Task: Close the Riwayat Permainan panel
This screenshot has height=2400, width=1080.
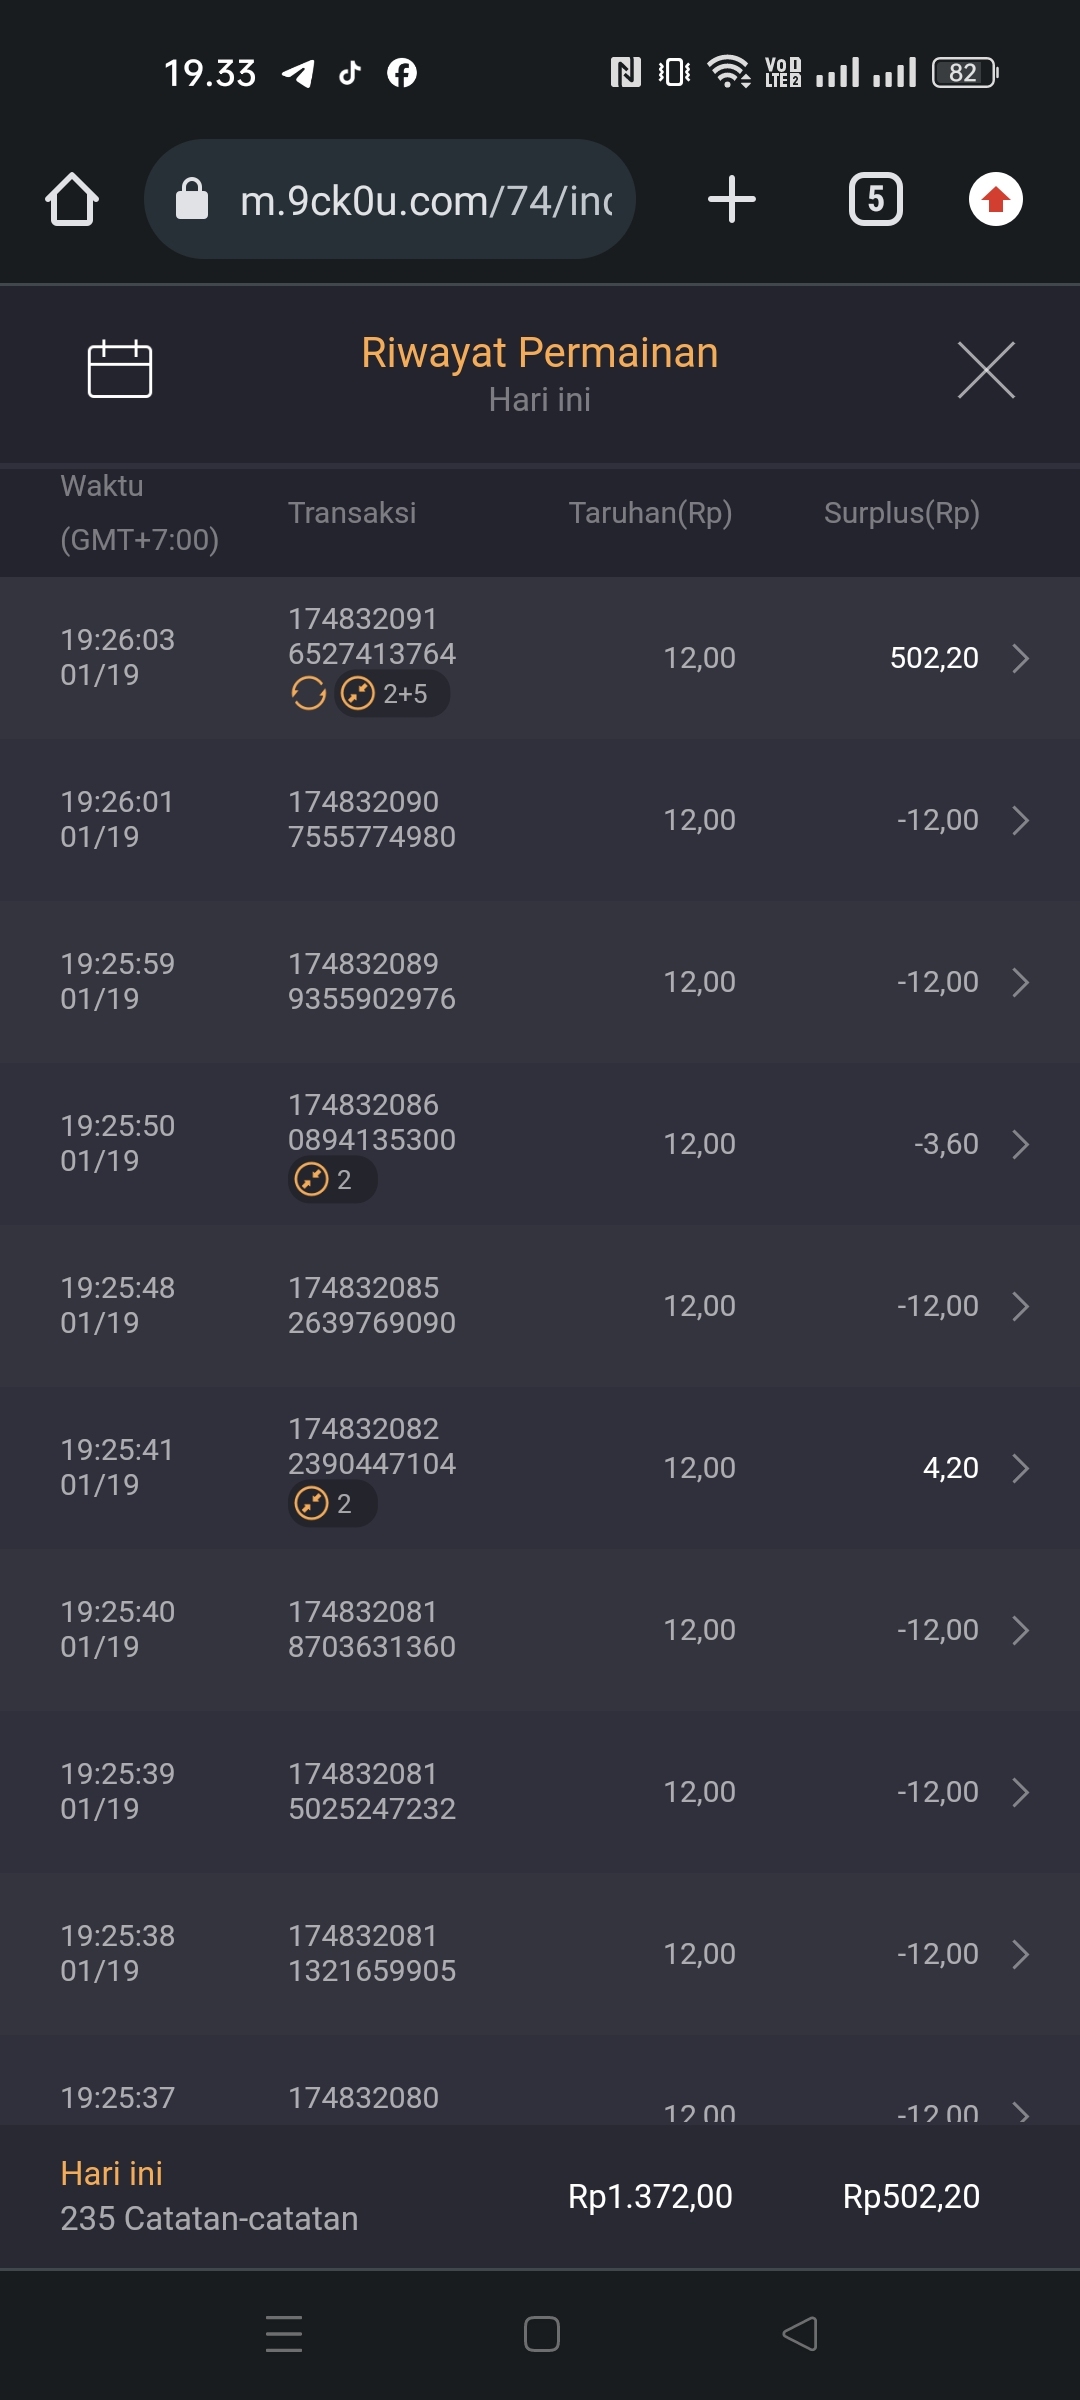Action: pyautogui.click(x=986, y=370)
